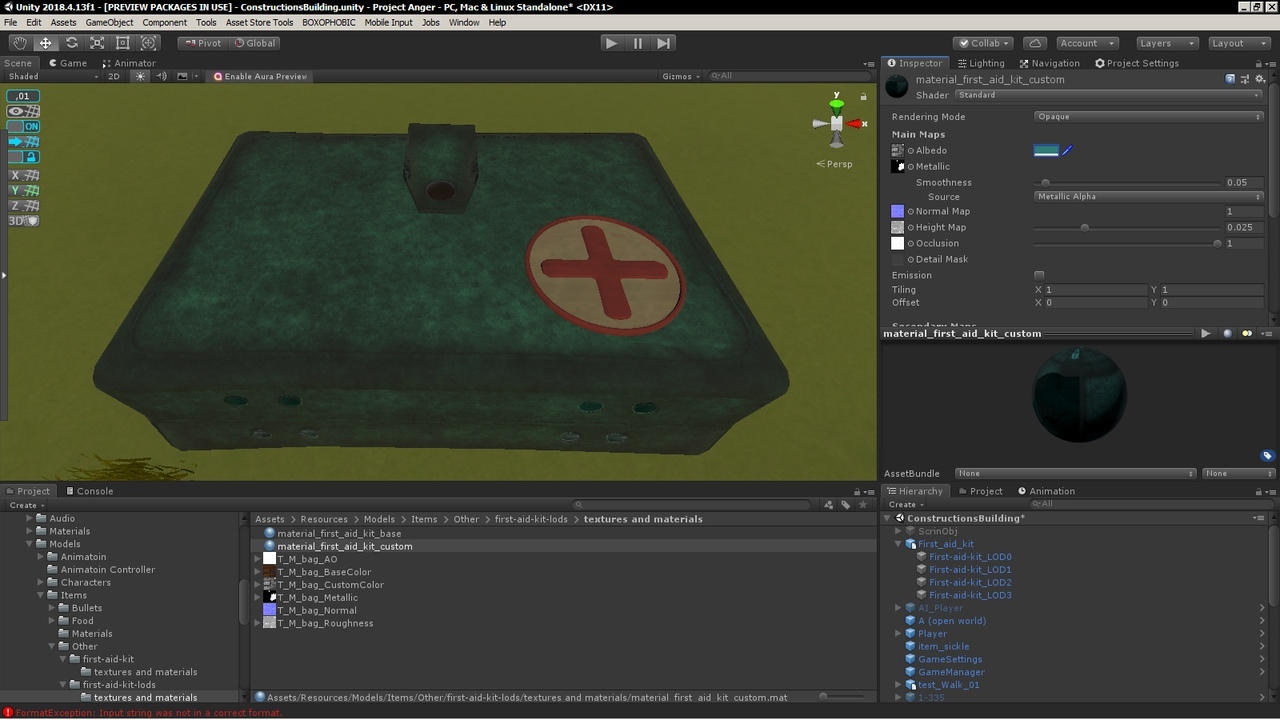The width and height of the screenshot is (1280, 720).
Task: Click the Collab button
Action: click(x=983, y=43)
